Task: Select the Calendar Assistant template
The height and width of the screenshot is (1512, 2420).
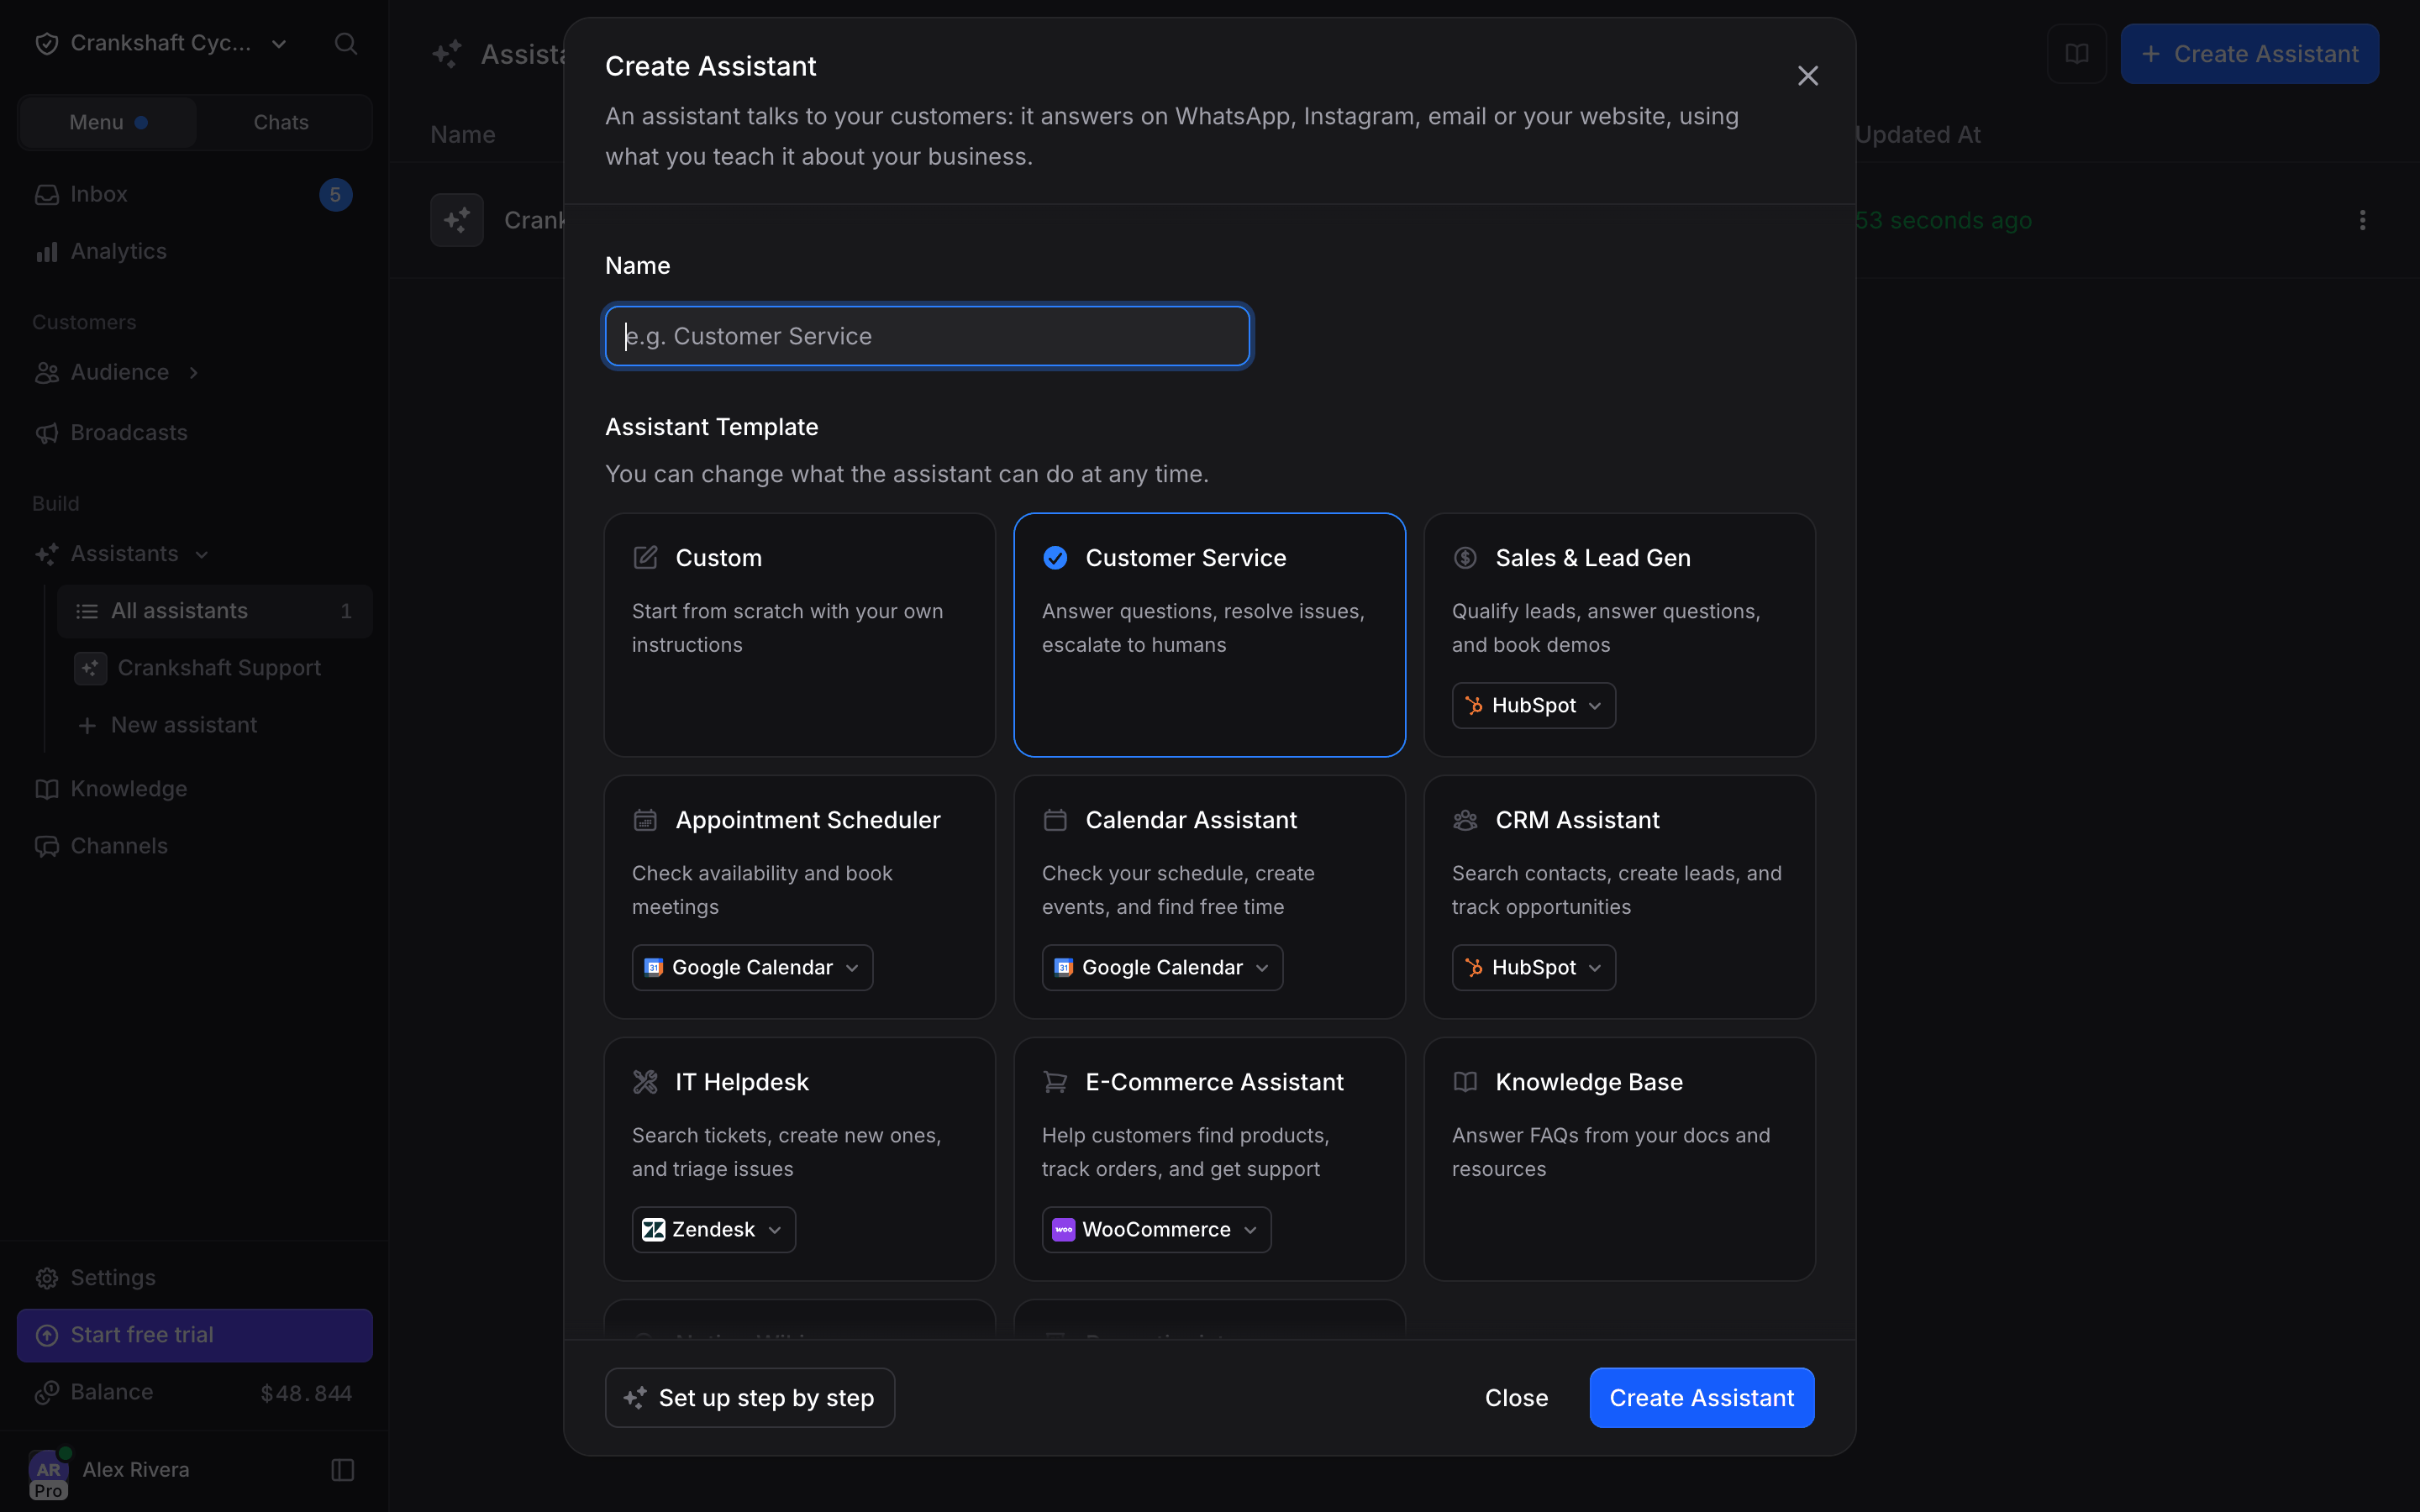Action: pyautogui.click(x=1209, y=897)
